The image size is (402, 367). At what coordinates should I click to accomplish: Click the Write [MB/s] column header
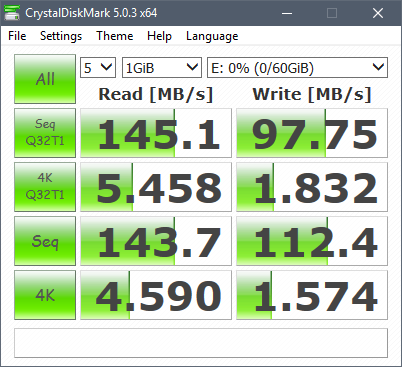pyautogui.click(x=312, y=94)
